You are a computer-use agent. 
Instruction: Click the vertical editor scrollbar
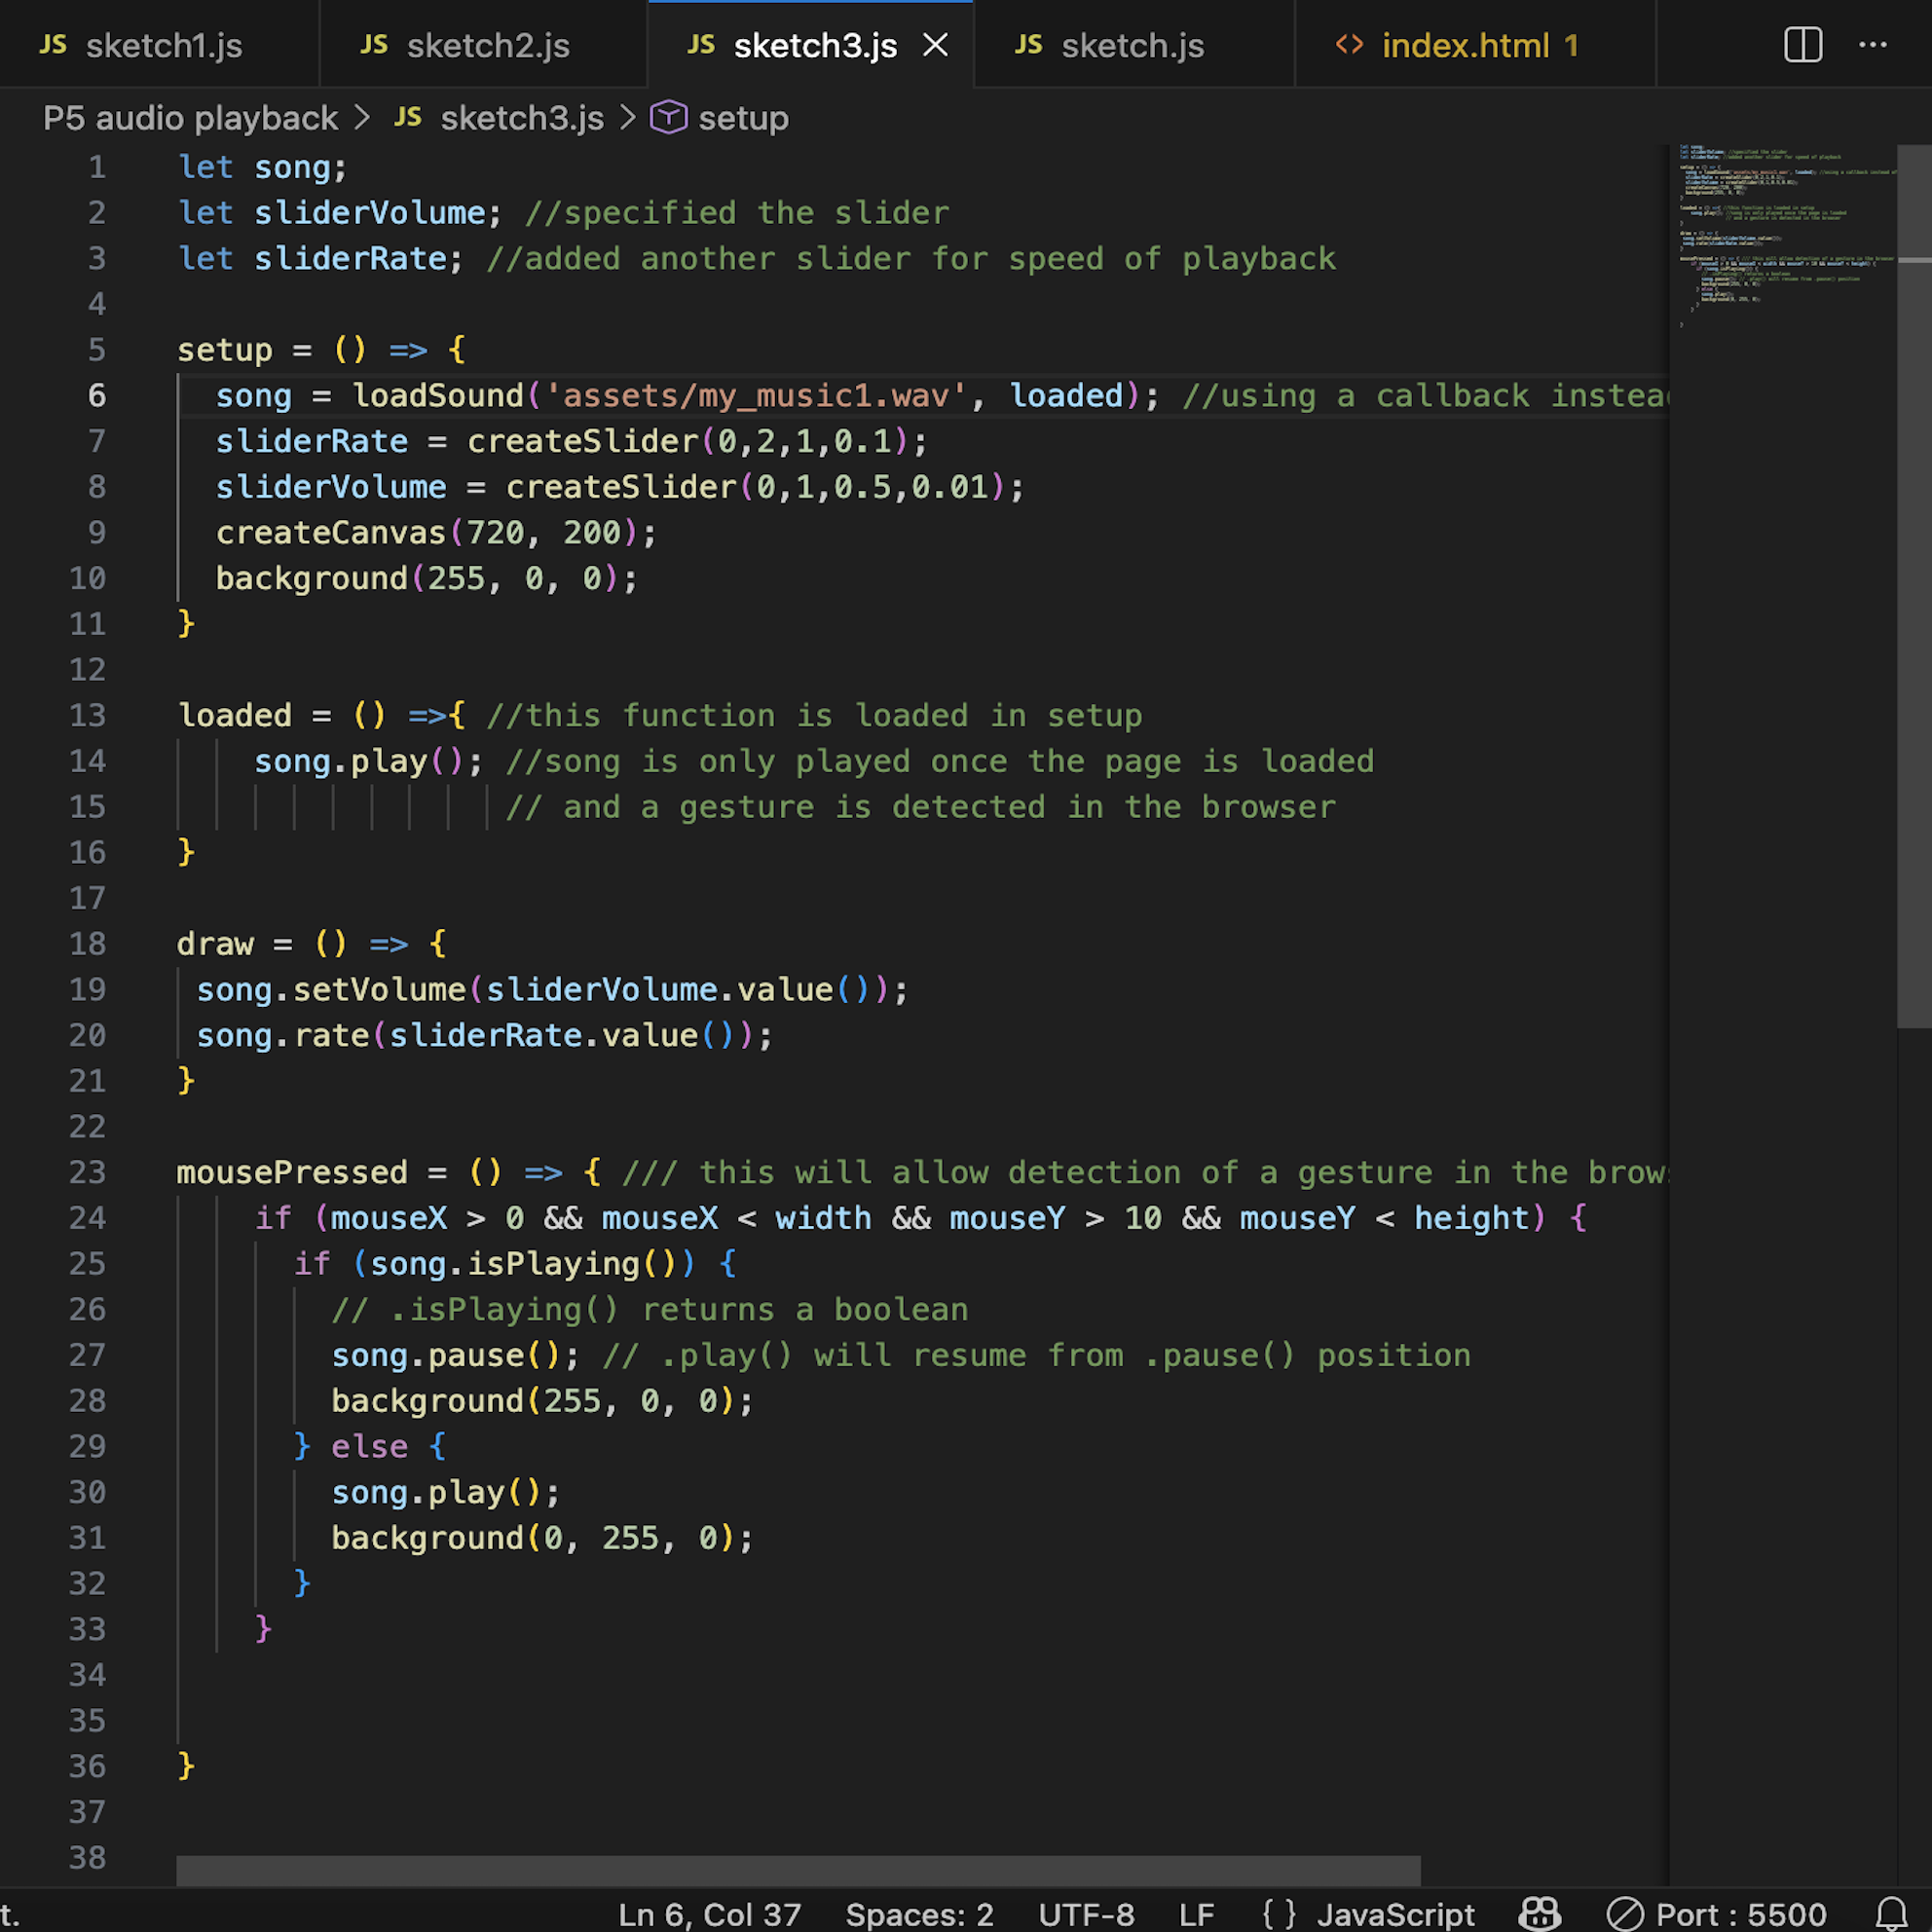click(x=1914, y=586)
